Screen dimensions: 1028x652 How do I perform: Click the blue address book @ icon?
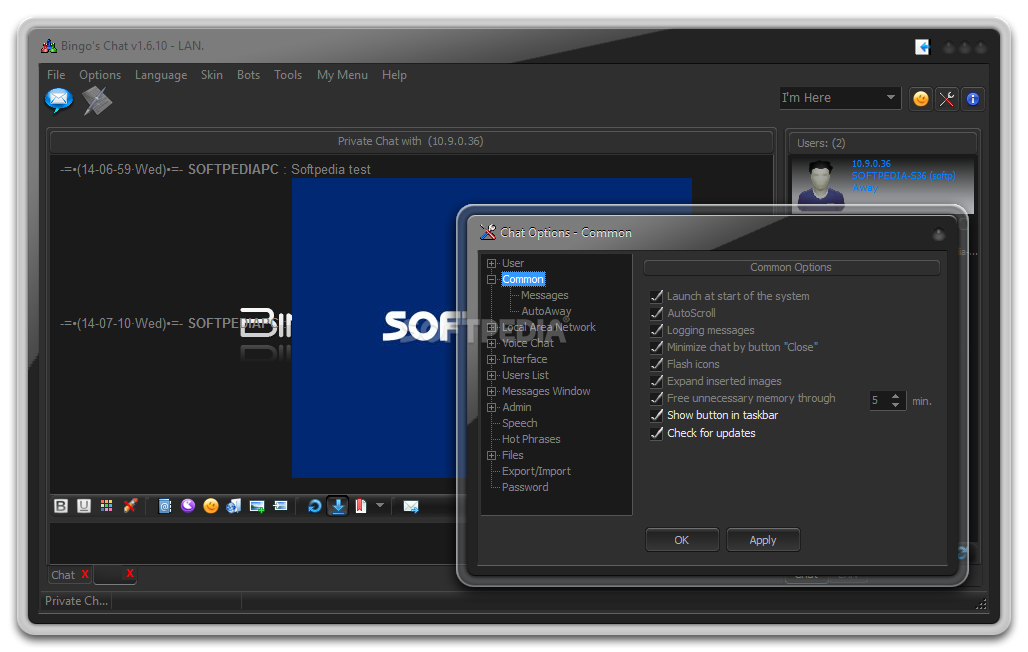(165, 506)
